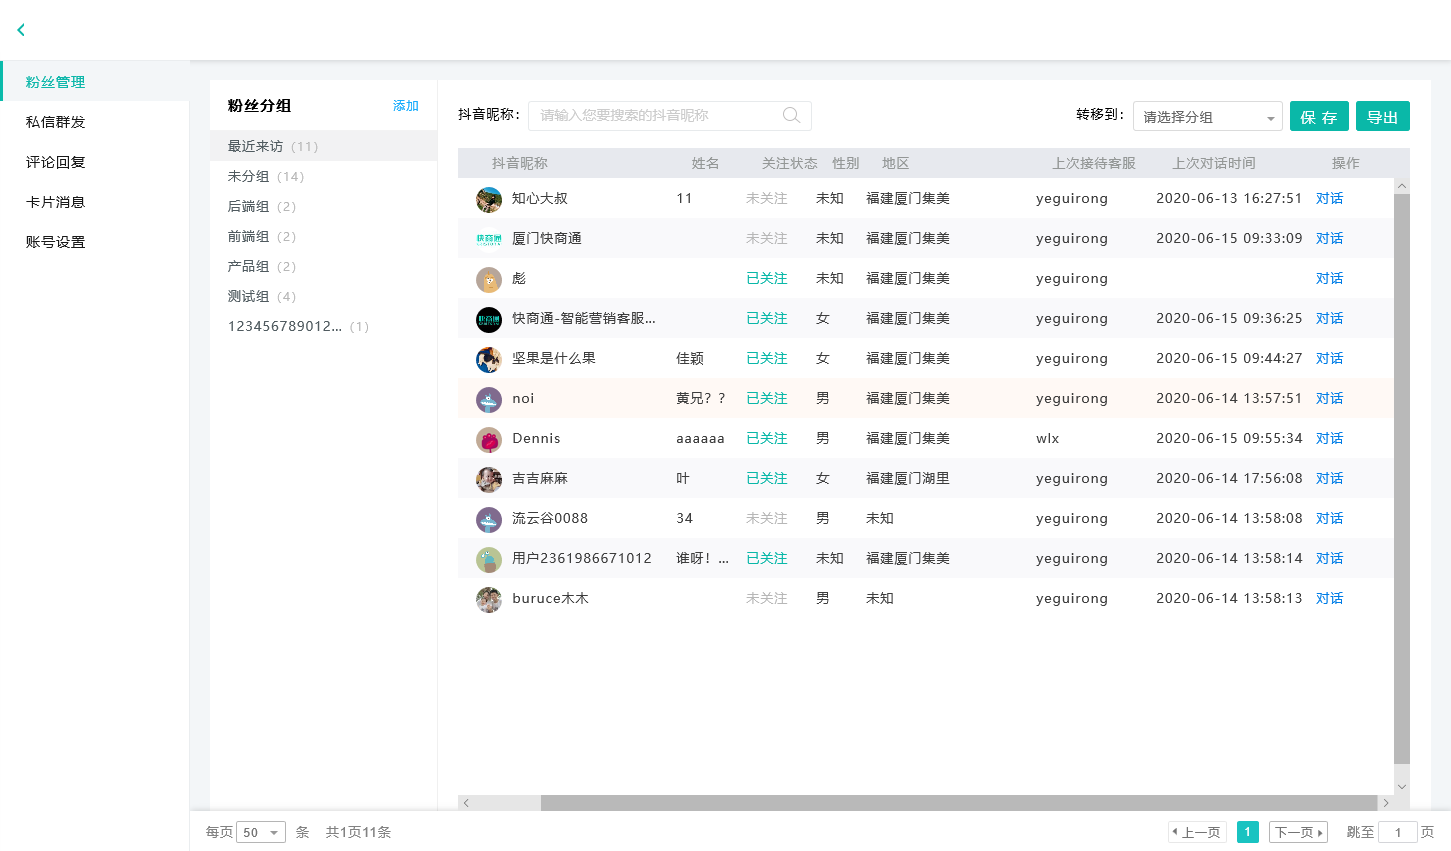Click Dennis's rose avatar
1451x851 pixels.
coord(489,439)
